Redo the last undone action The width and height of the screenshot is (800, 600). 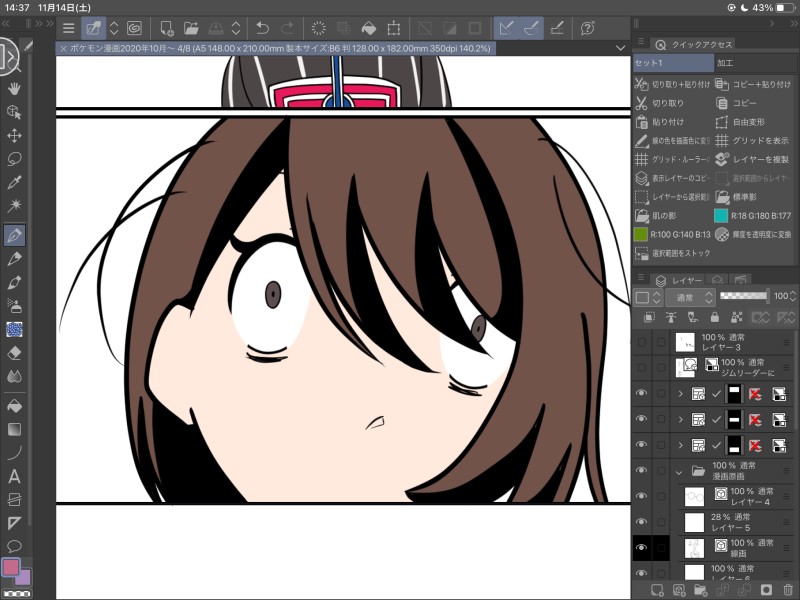(288, 28)
